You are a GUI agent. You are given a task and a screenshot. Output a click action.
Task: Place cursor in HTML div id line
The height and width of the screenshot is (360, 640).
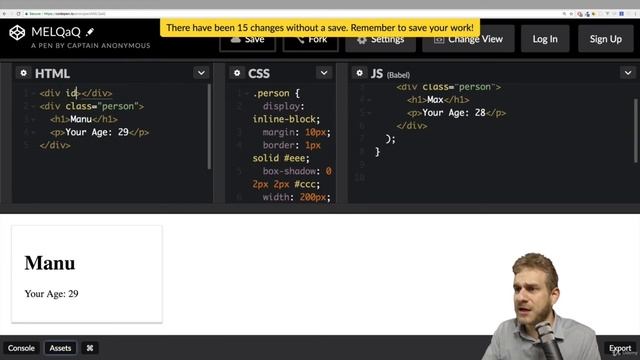(x=76, y=93)
